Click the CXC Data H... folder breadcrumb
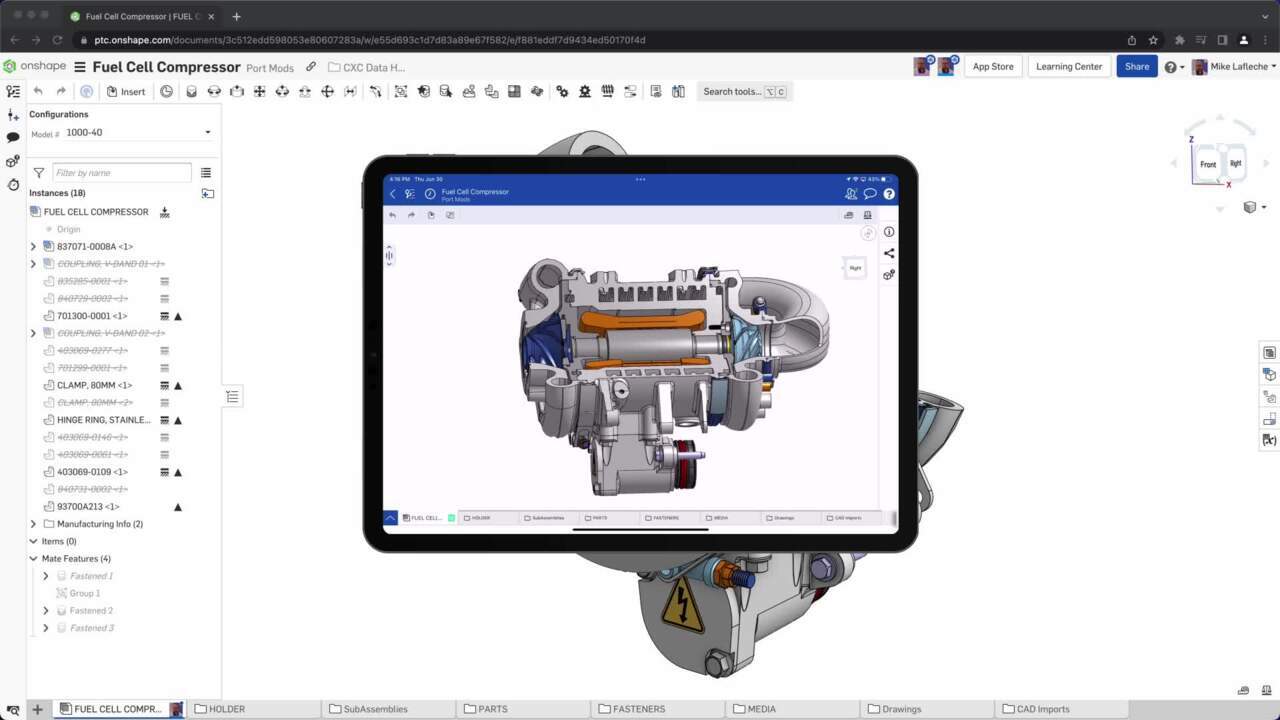The image size is (1280, 720). pos(366,67)
